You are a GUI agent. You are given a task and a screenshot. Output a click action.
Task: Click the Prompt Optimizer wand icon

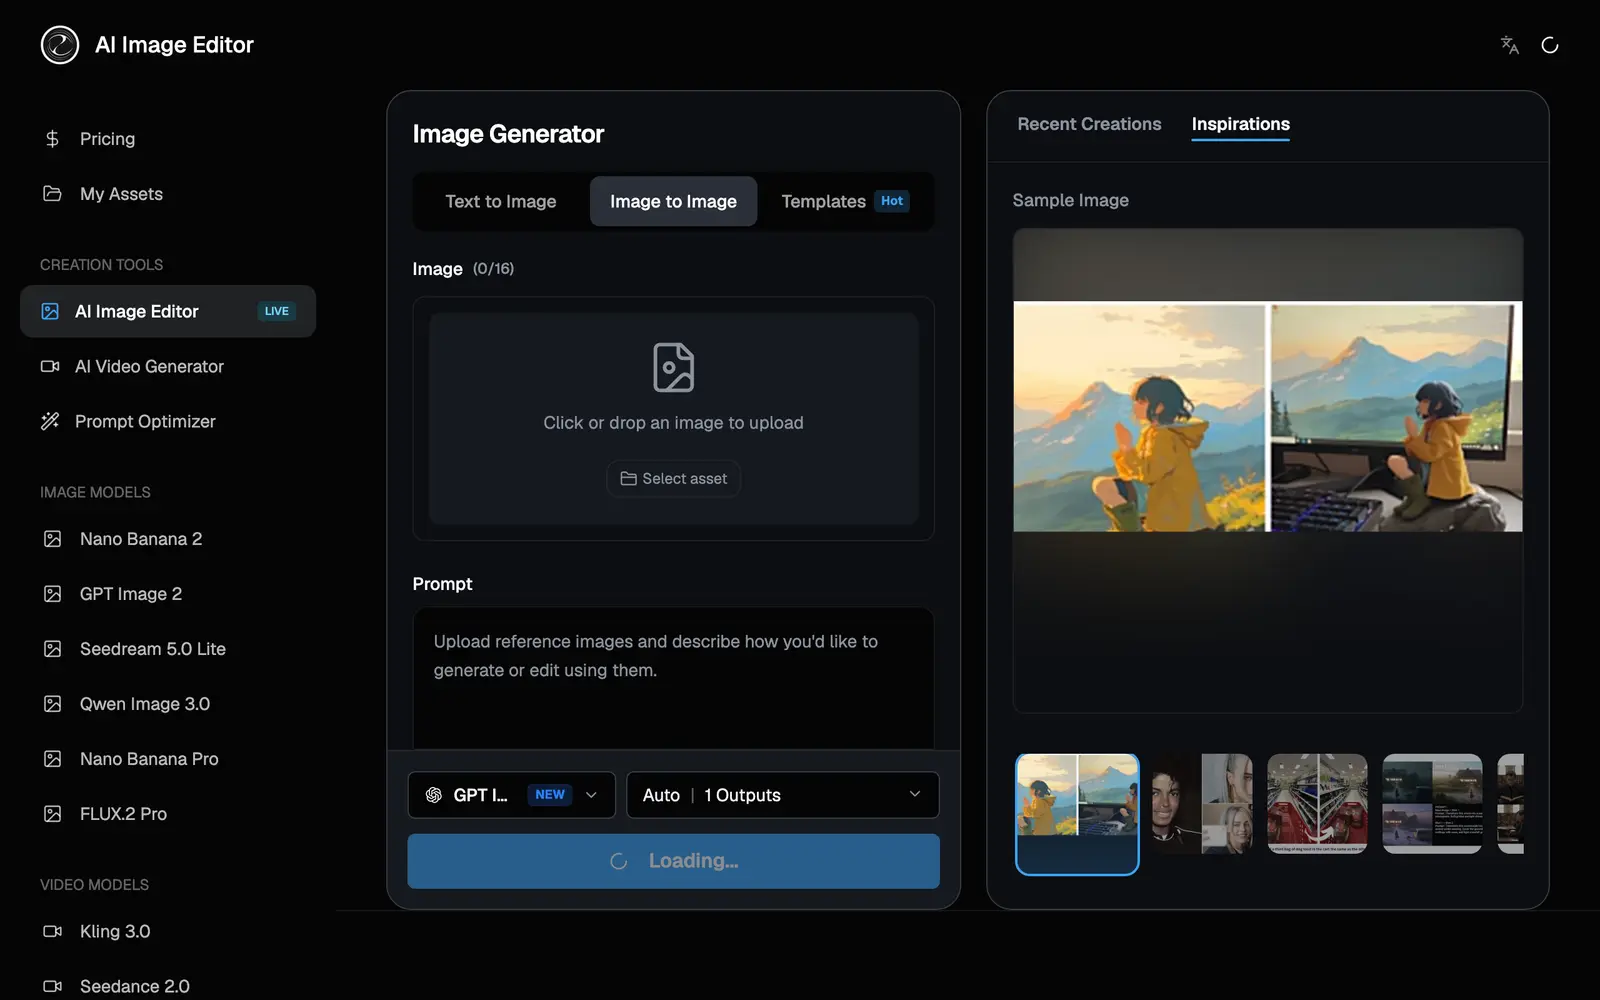(50, 421)
